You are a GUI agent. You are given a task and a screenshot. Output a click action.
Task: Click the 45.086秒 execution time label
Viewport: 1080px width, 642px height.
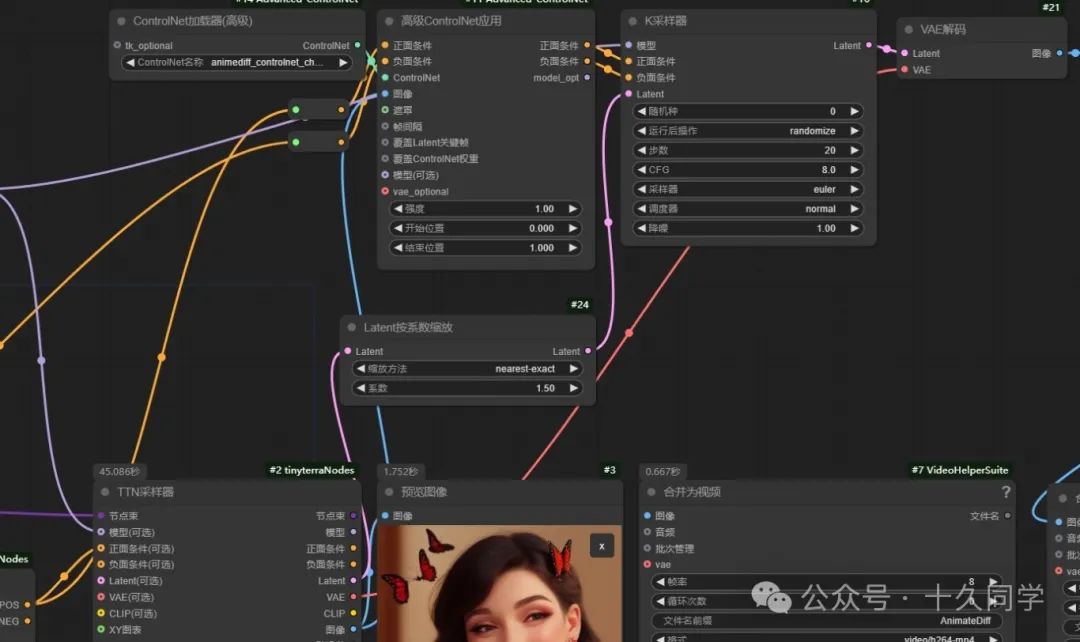pyautogui.click(x=119, y=472)
